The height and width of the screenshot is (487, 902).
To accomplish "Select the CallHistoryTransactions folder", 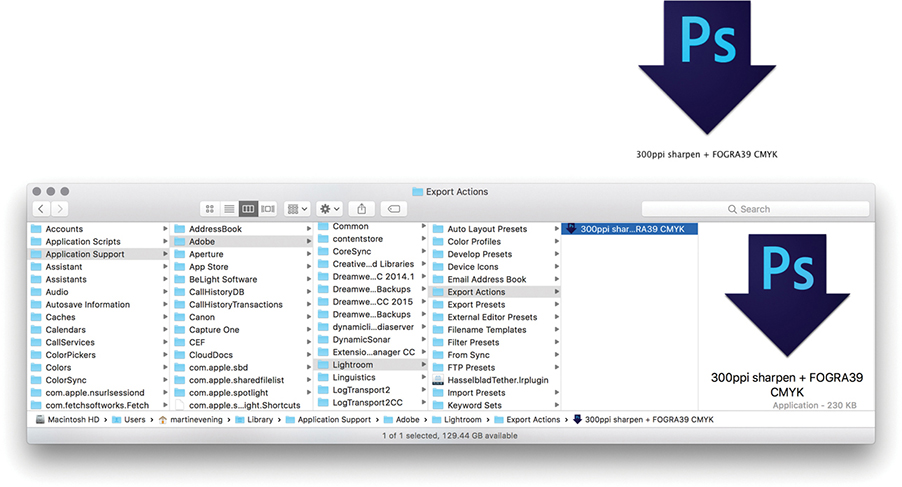I will pyautogui.click(x=242, y=305).
